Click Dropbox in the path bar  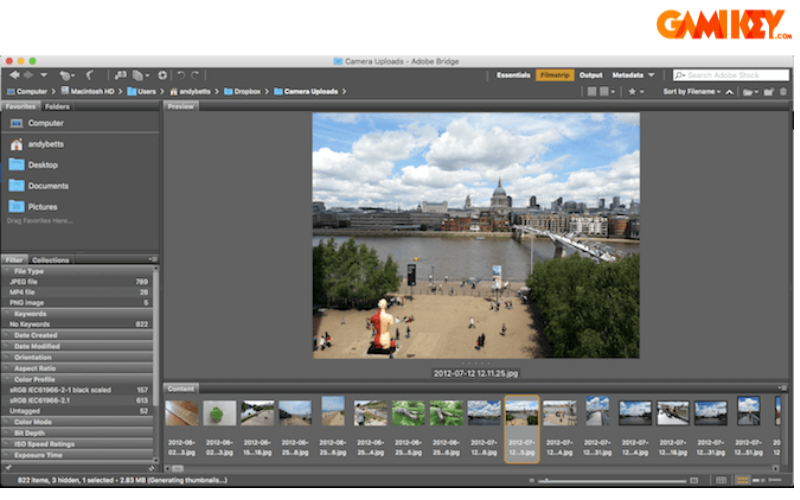(x=242, y=91)
